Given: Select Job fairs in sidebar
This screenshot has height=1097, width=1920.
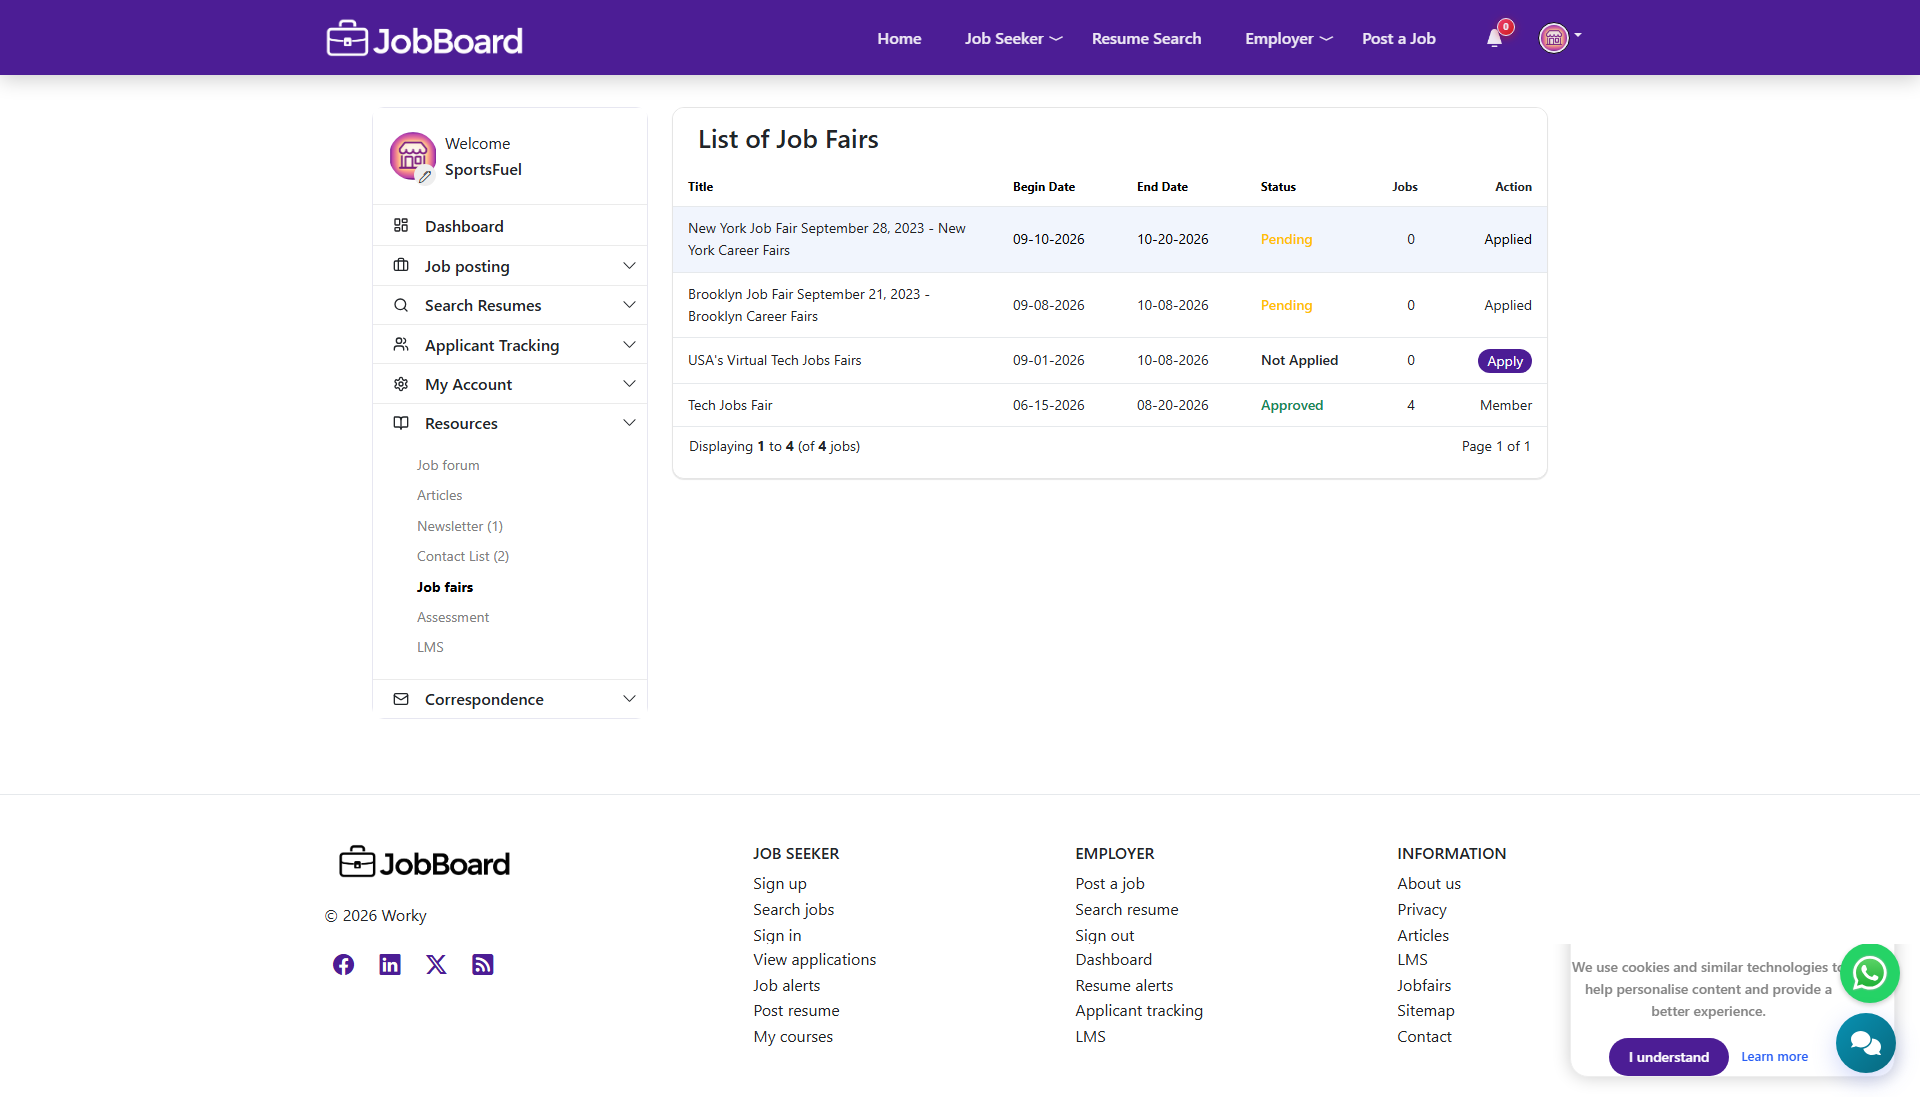Looking at the screenshot, I should 445,587.
